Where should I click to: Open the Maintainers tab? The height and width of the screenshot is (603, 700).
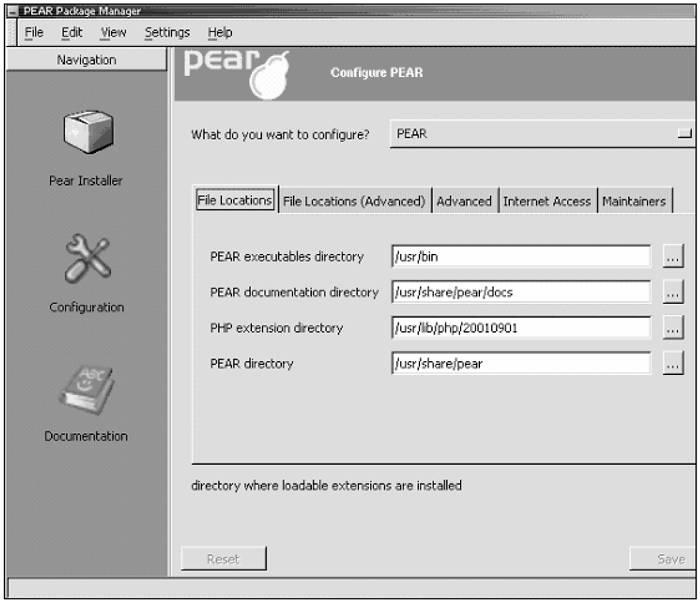tap(634, 201)
